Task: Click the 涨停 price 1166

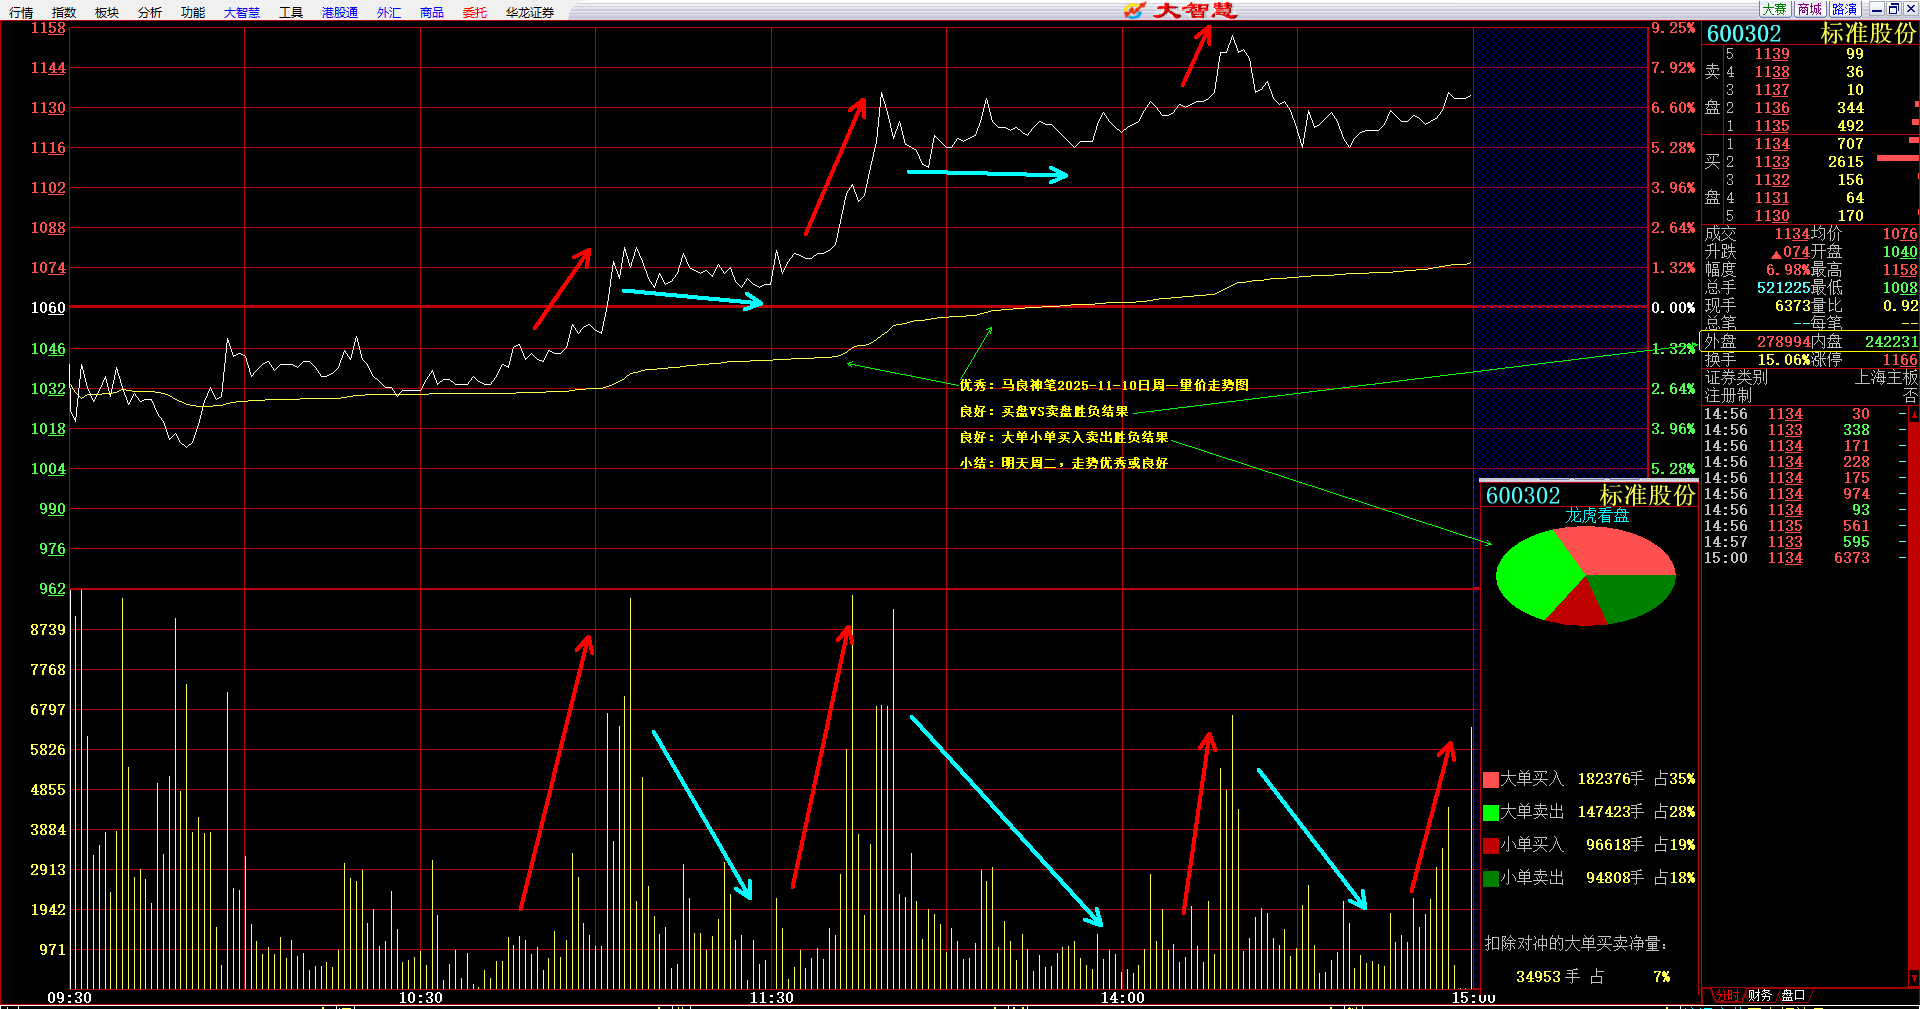Action: (1900, 360)
